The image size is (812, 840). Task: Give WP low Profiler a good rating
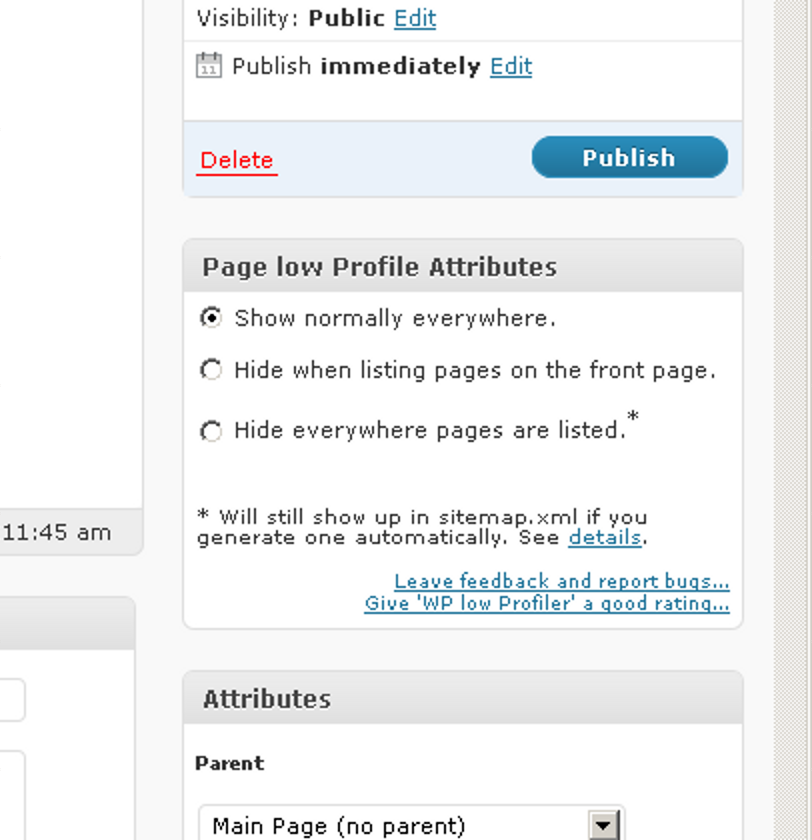click(x=546, y=604)
